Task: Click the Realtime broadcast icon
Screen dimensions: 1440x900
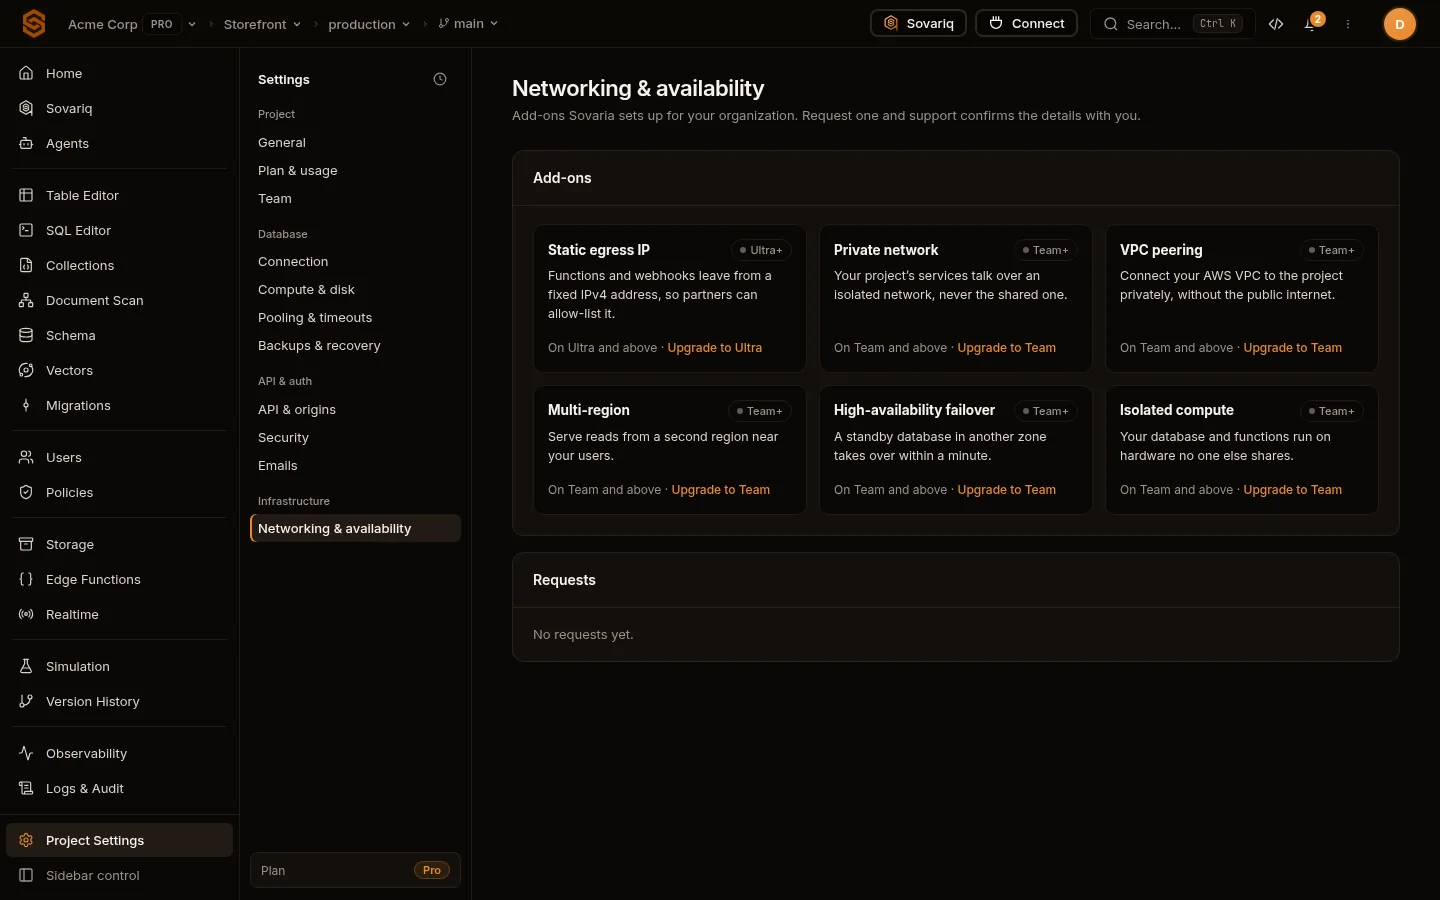Action: click(x=26, y=614)
